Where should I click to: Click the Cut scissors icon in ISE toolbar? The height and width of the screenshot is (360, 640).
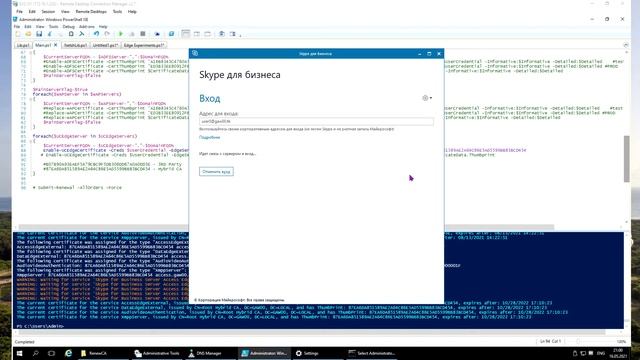coord(50,34)
